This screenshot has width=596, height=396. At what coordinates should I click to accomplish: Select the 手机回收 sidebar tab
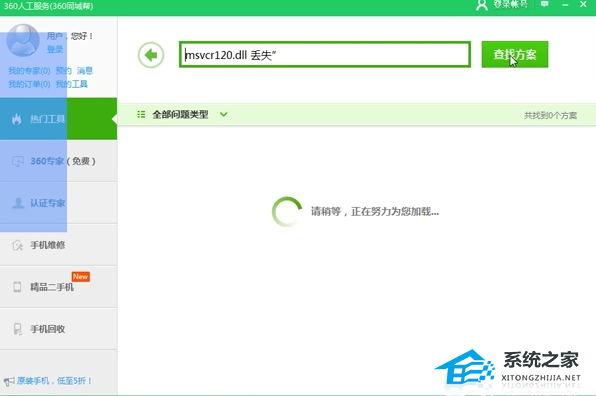59,329
